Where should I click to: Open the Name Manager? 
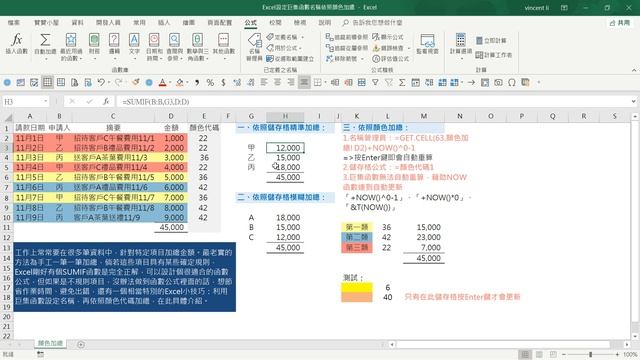[x=254, y=47]
